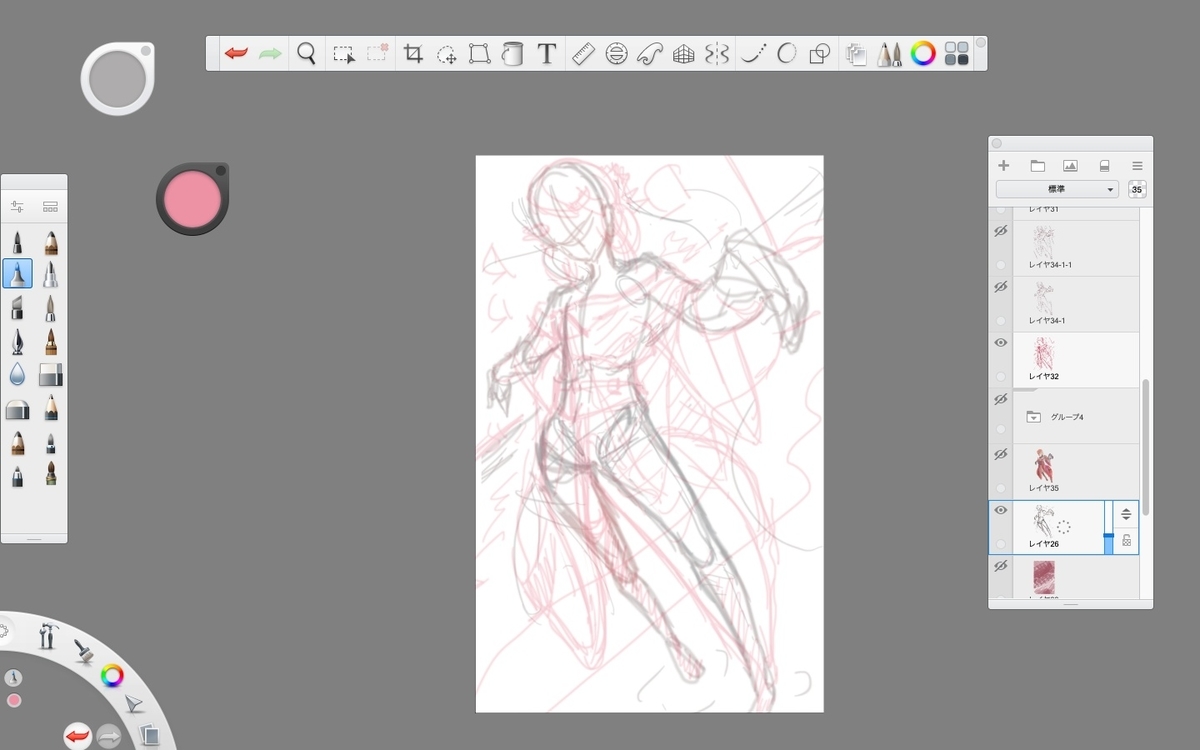The image size is (1200, 750).
Task: Select the Zoom magnifier tool
Action: [x=307, y=53]
